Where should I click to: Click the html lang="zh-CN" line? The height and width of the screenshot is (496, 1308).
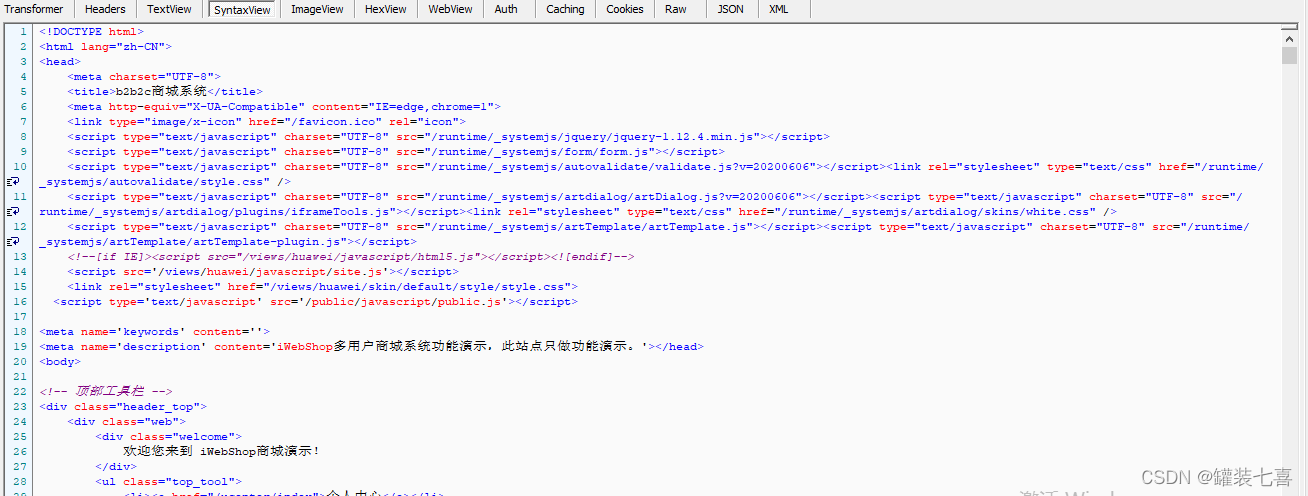click(106, 47)
